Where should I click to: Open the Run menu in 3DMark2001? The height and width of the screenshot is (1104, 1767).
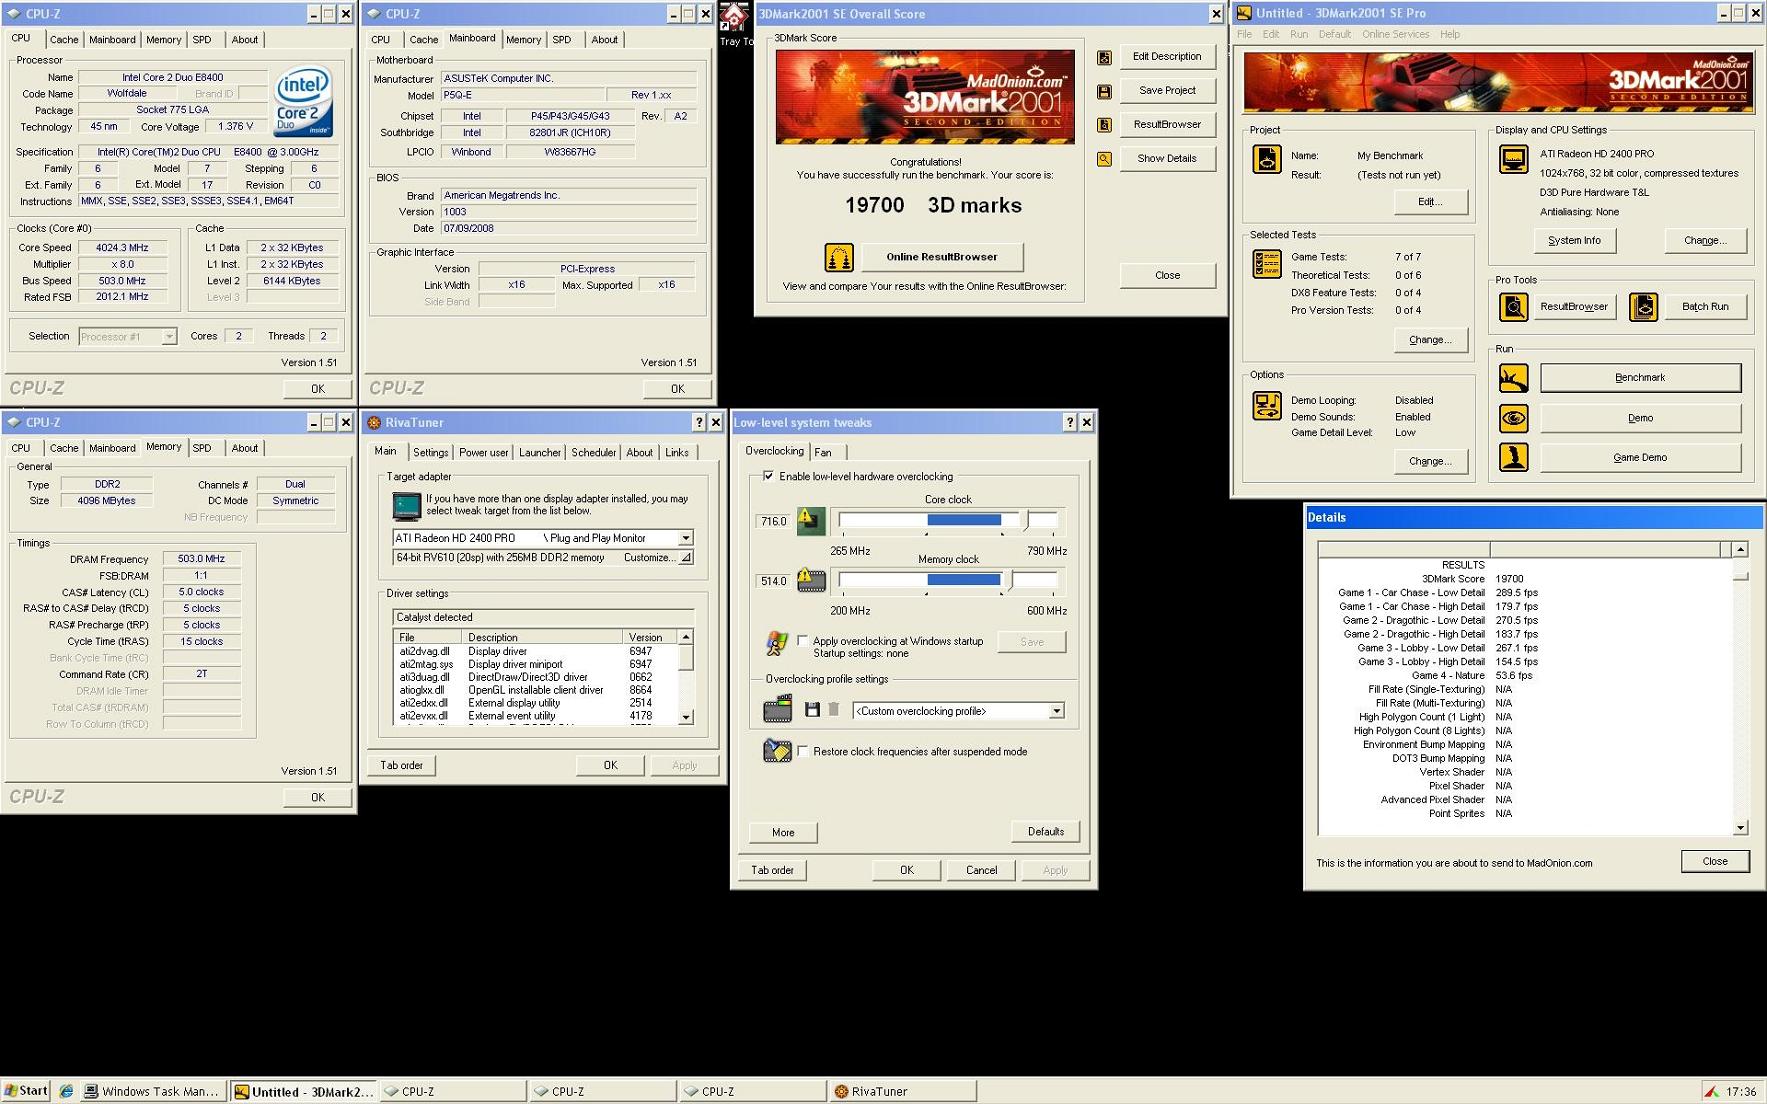(1299, 34)
